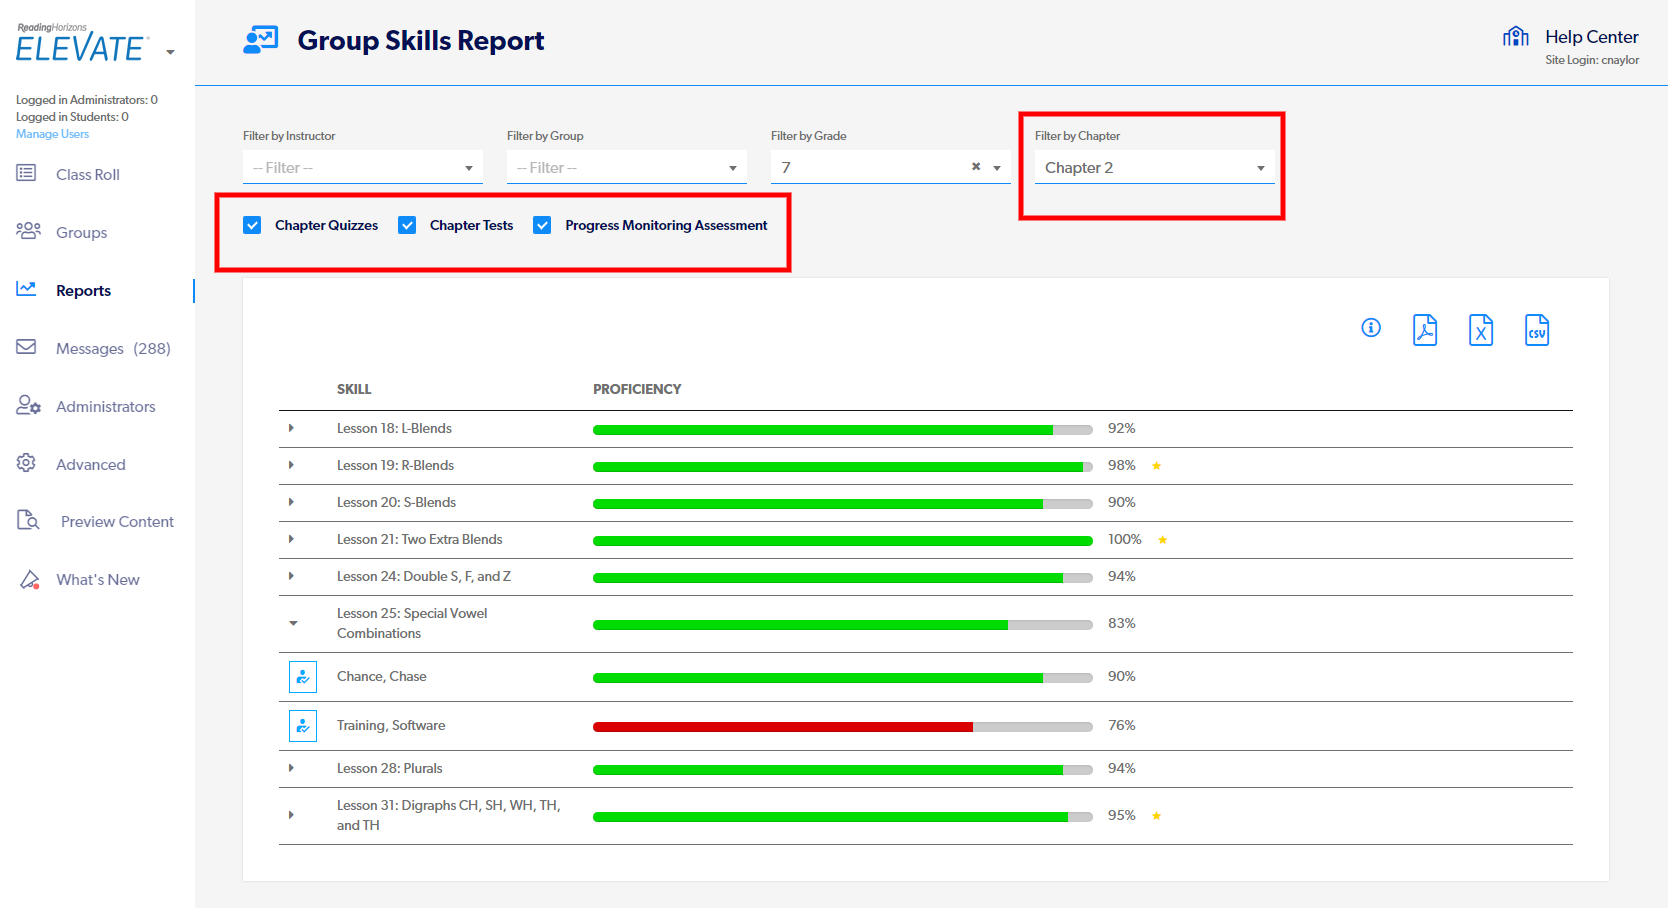This screenshot has width=1668, height=908.
Task: Uncheck the Chapter Tests checkbox
Action: coord(407,225)
